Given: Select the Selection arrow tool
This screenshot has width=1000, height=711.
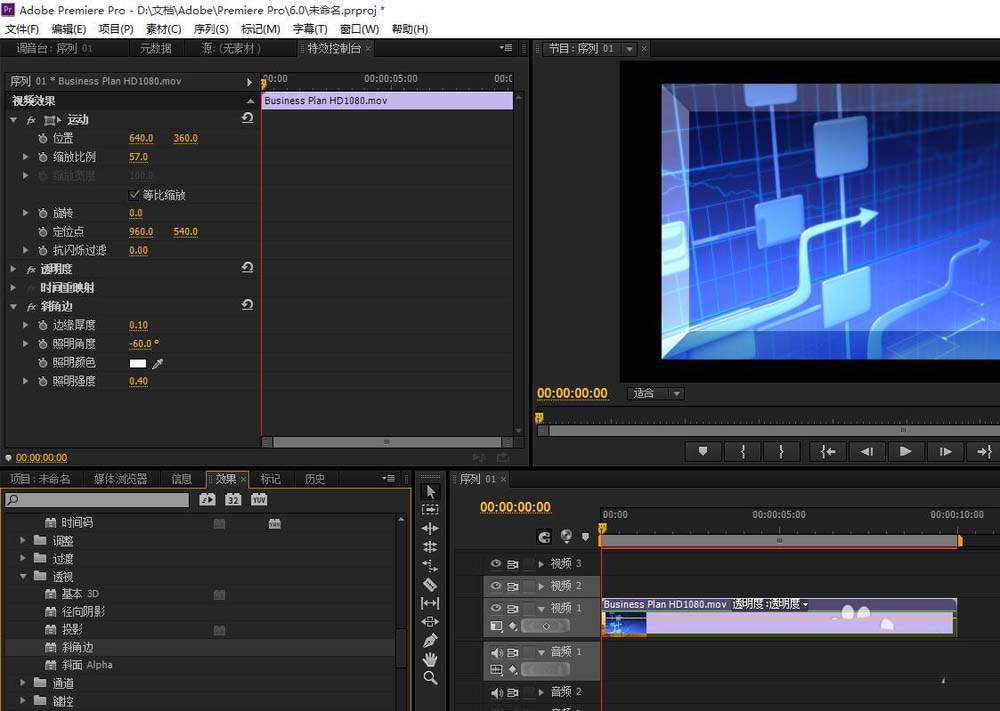Looking at the screenshot, I should pos(430,492).
